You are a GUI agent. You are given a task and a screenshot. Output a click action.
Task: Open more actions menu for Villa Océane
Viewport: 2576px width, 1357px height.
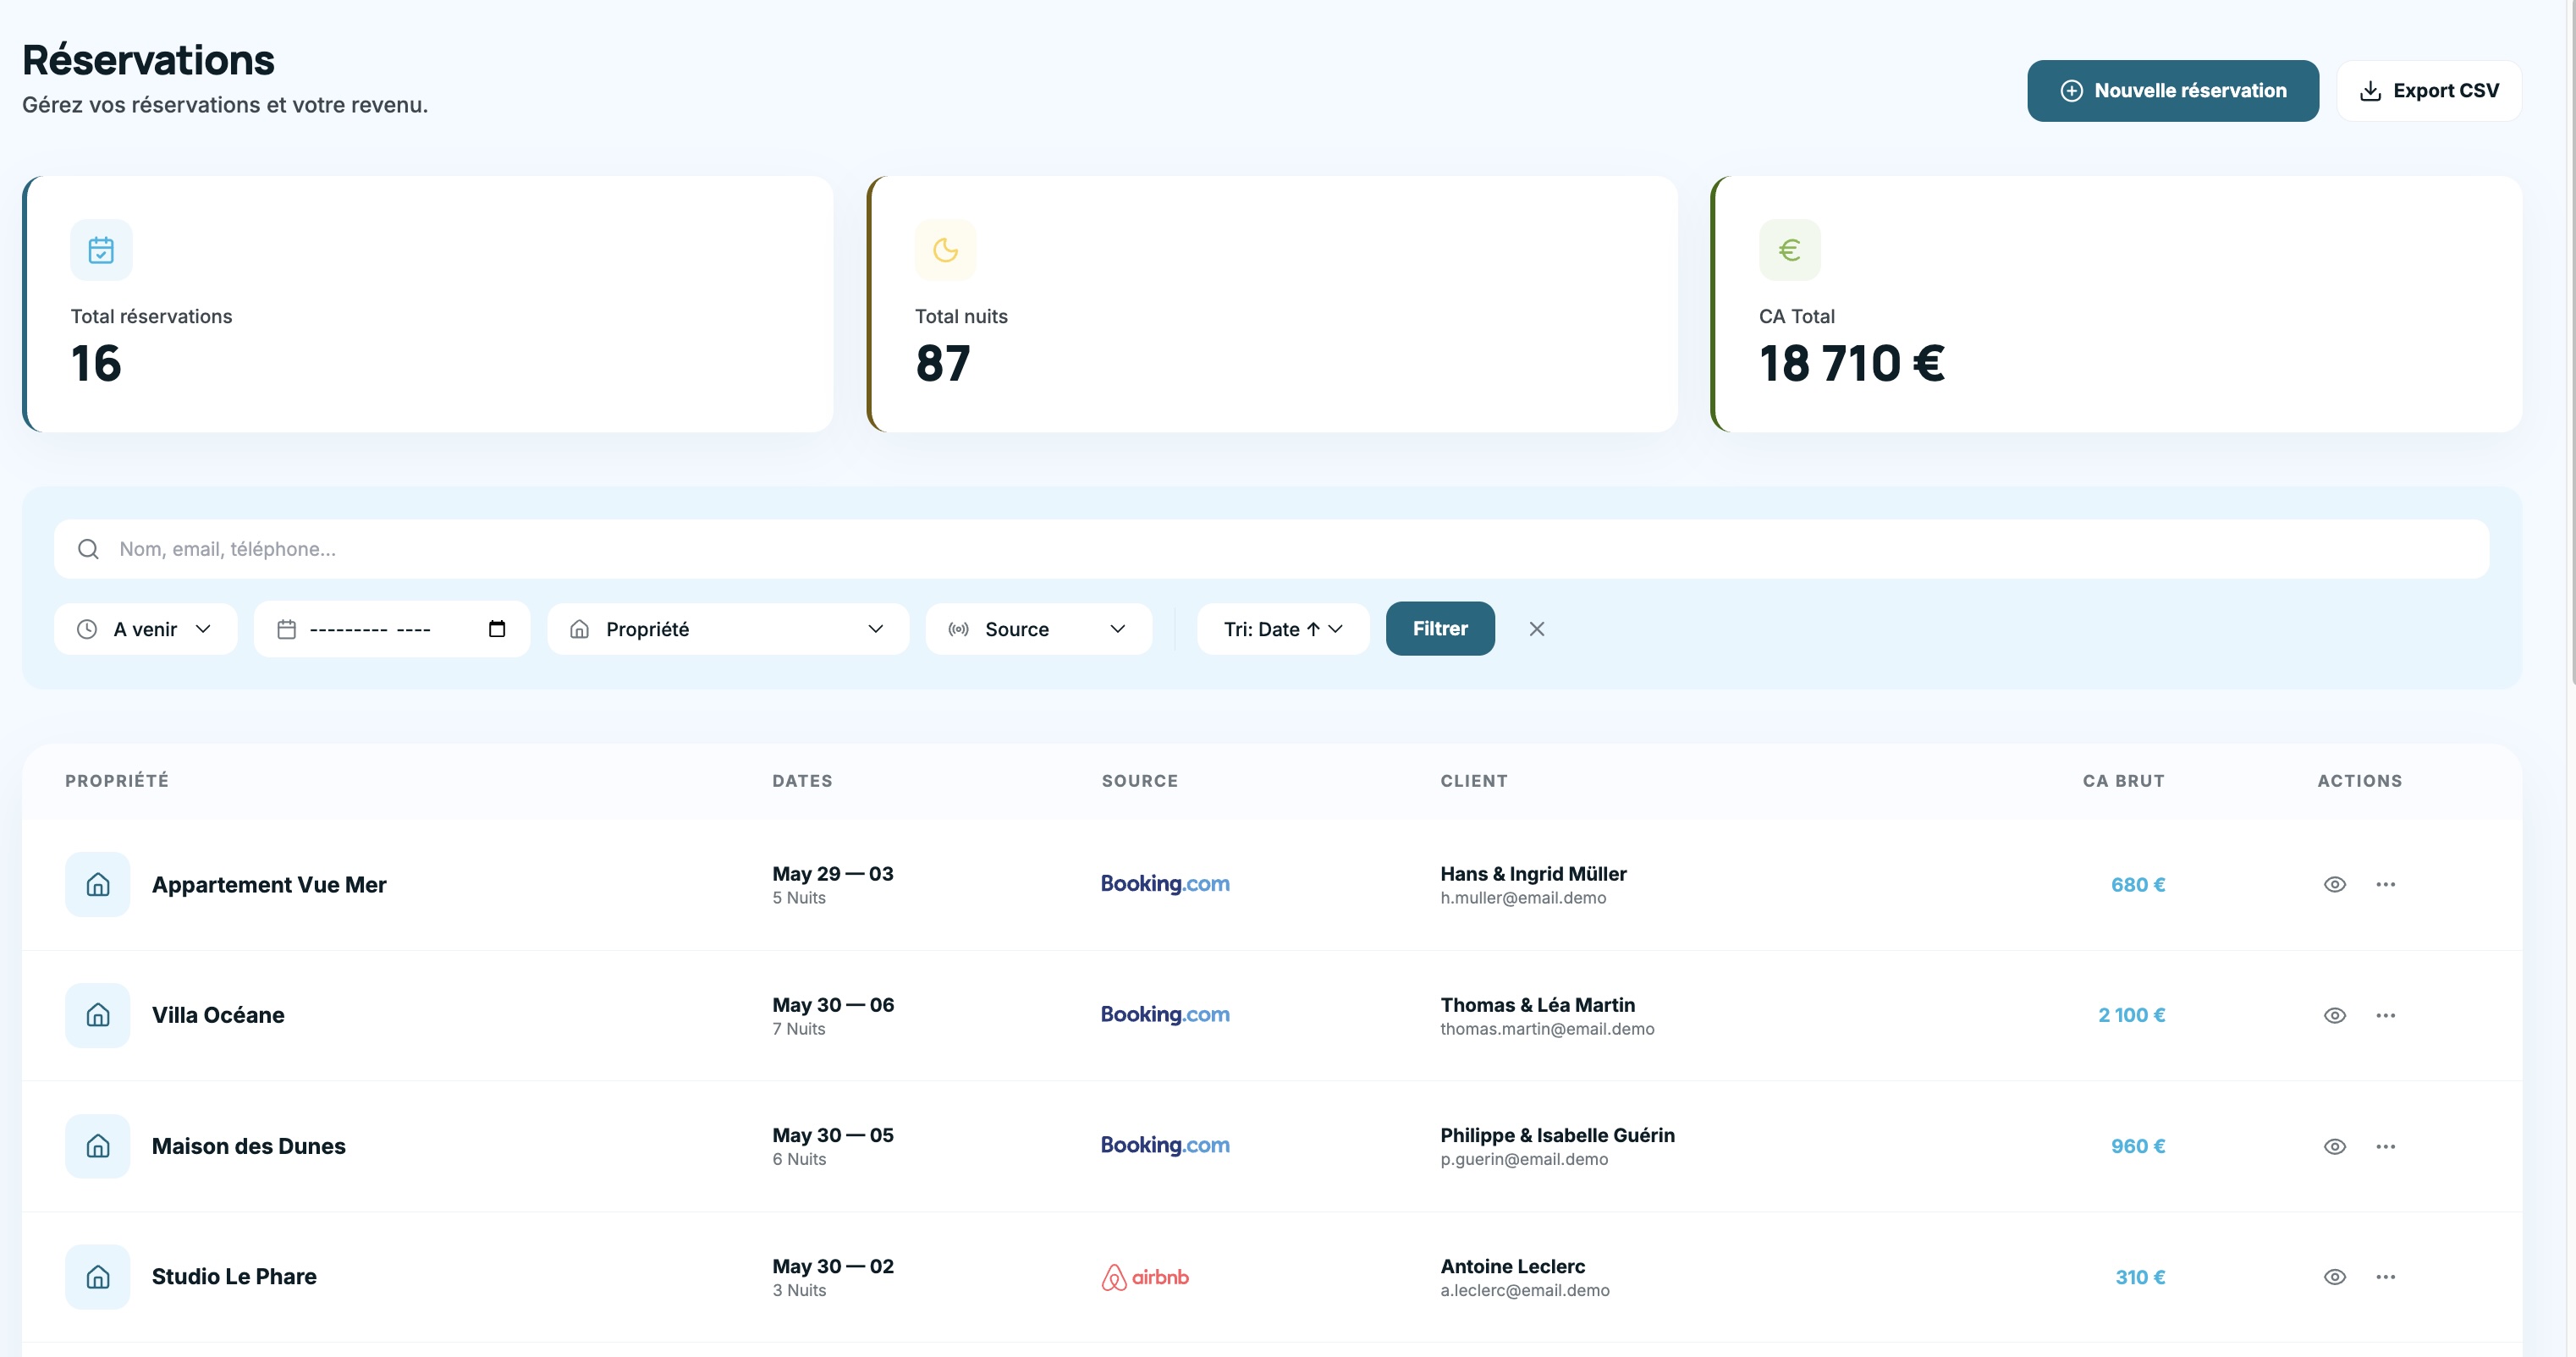click(2386, 1016)
